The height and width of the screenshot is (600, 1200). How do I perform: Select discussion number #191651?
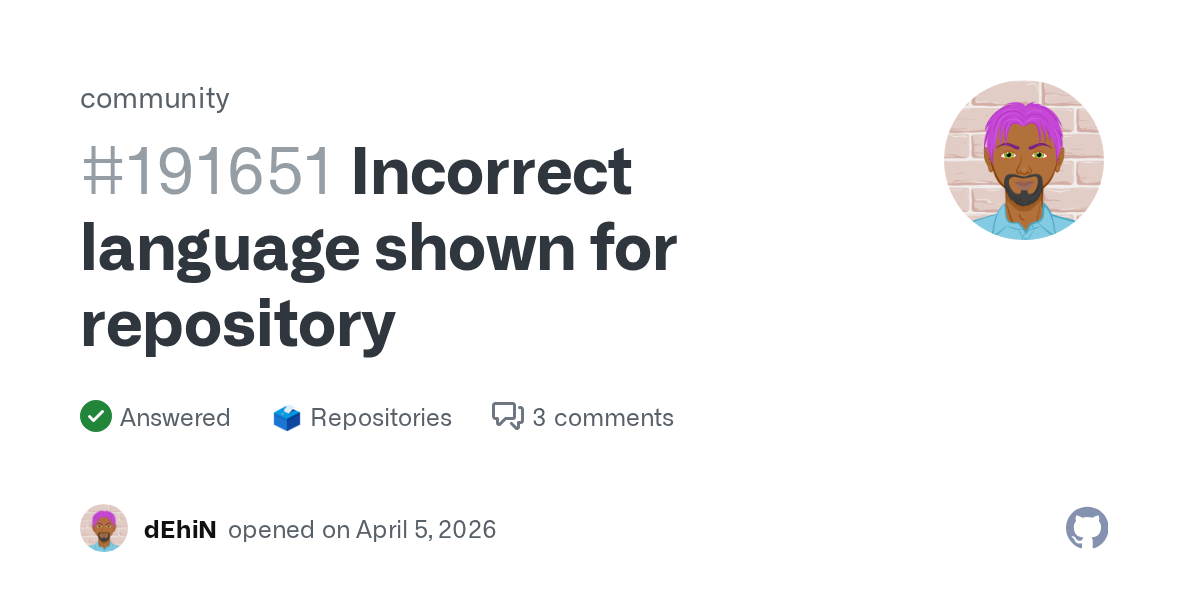206,171
